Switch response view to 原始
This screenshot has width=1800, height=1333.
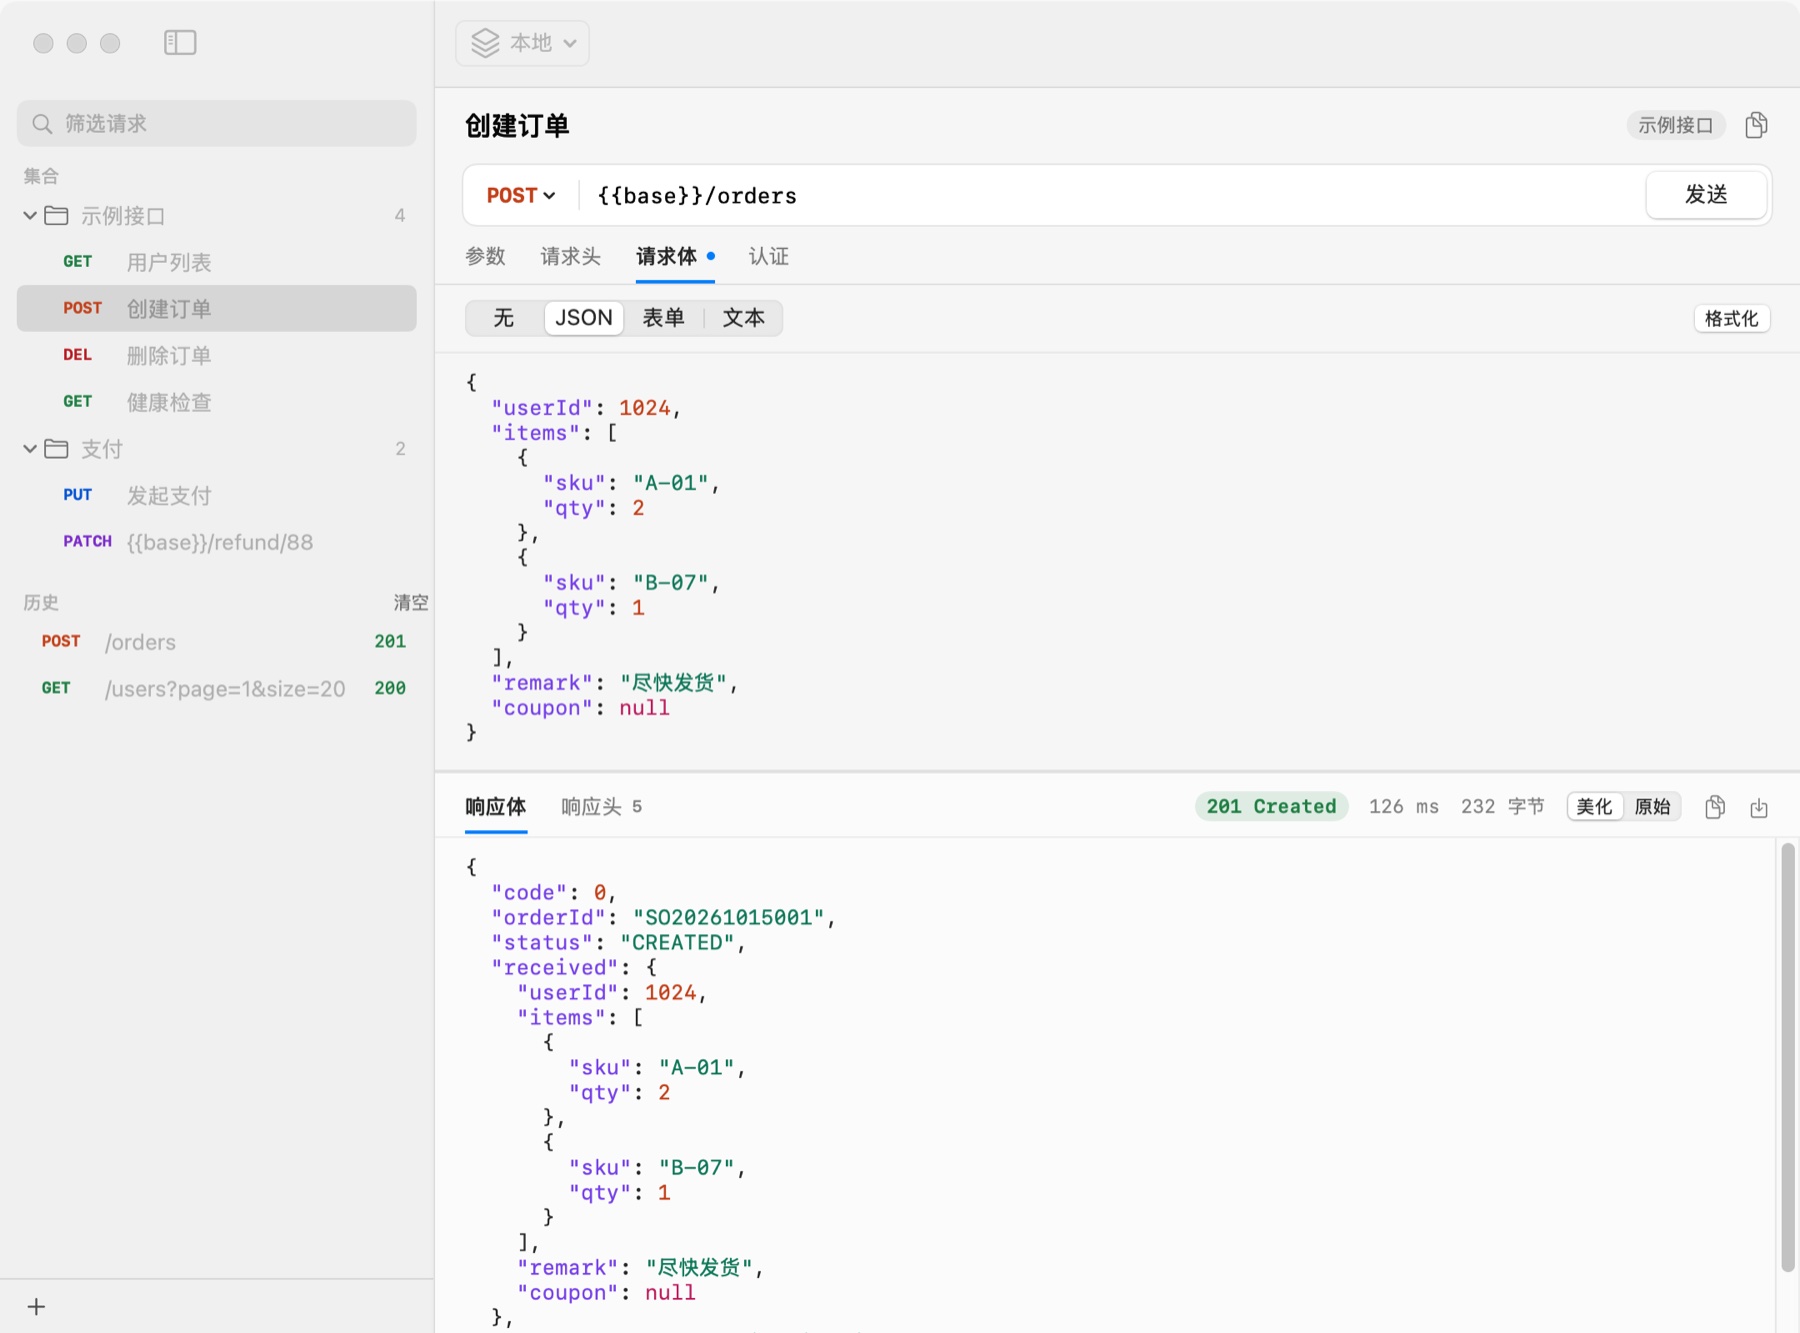coord(1652,806)
